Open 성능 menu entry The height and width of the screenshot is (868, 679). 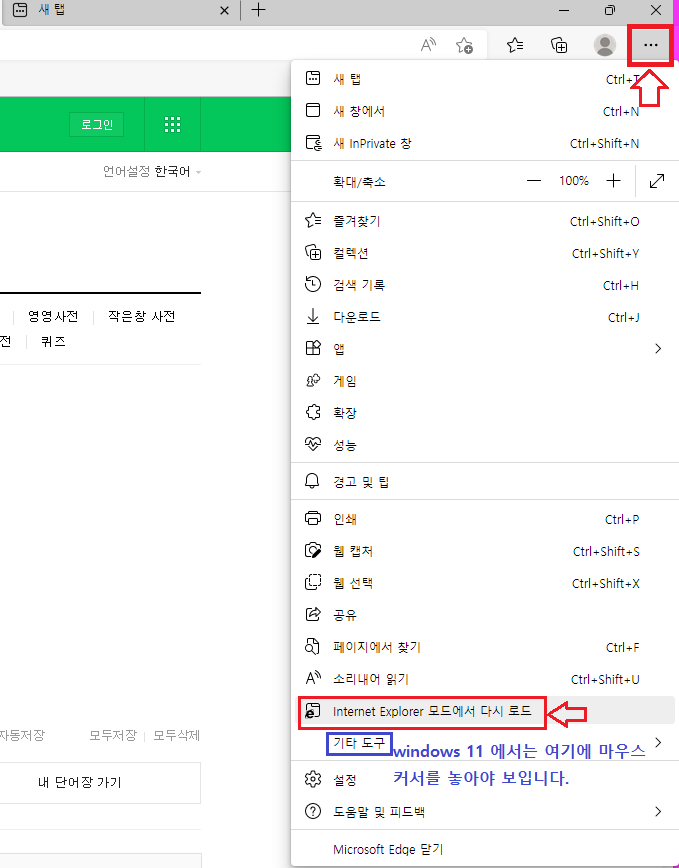pyautogui.click(x=483, y=445)
